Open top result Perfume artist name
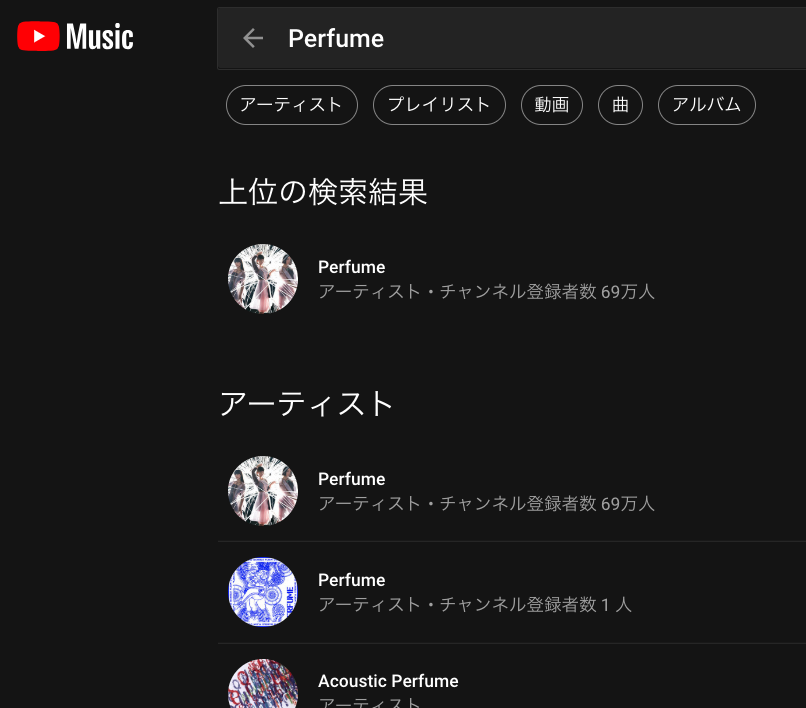 click(x=352, y=267)
